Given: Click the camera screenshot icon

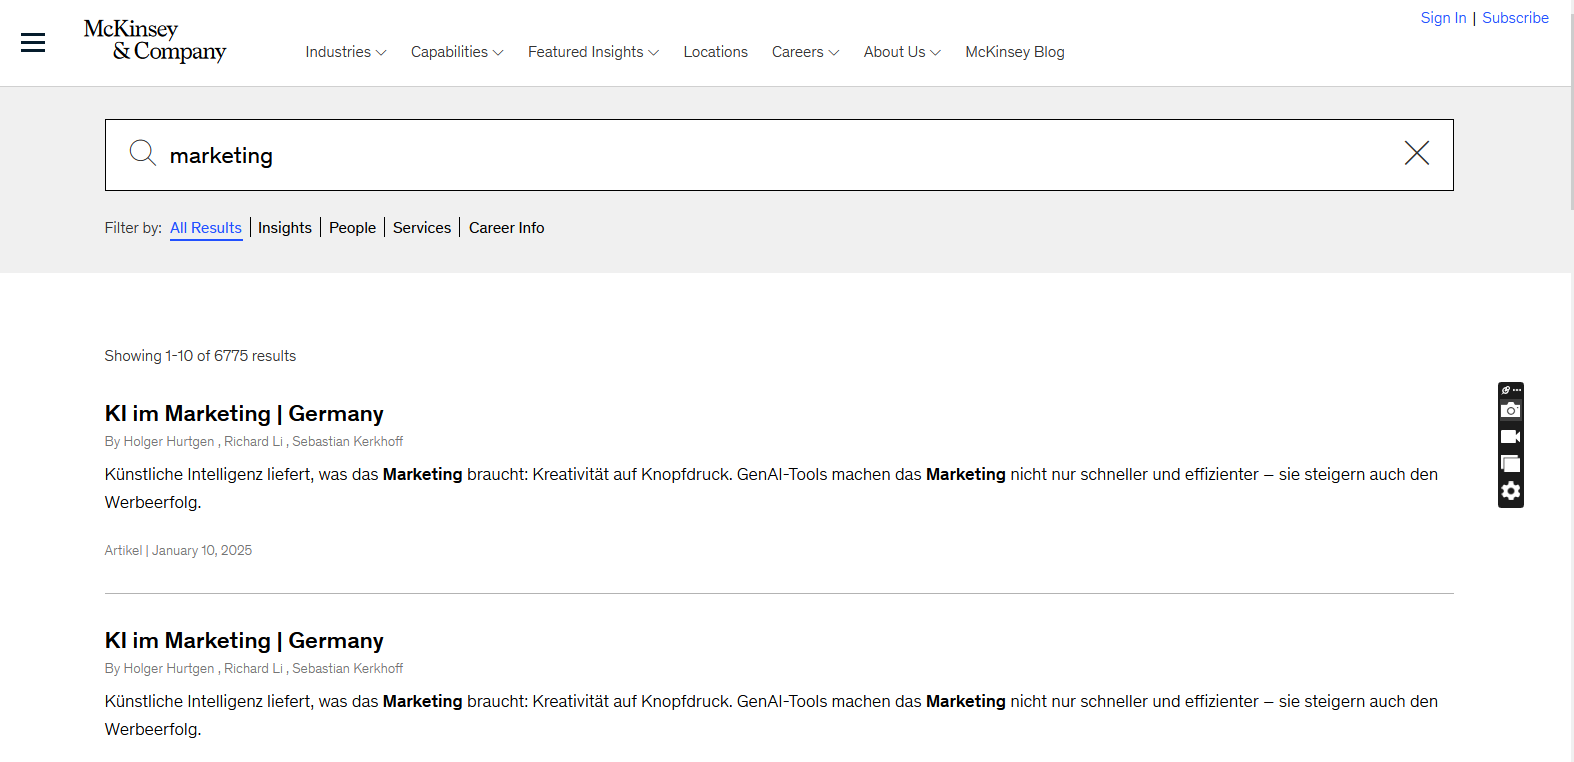Looking at the screenshot, I should pos(1510,410).
